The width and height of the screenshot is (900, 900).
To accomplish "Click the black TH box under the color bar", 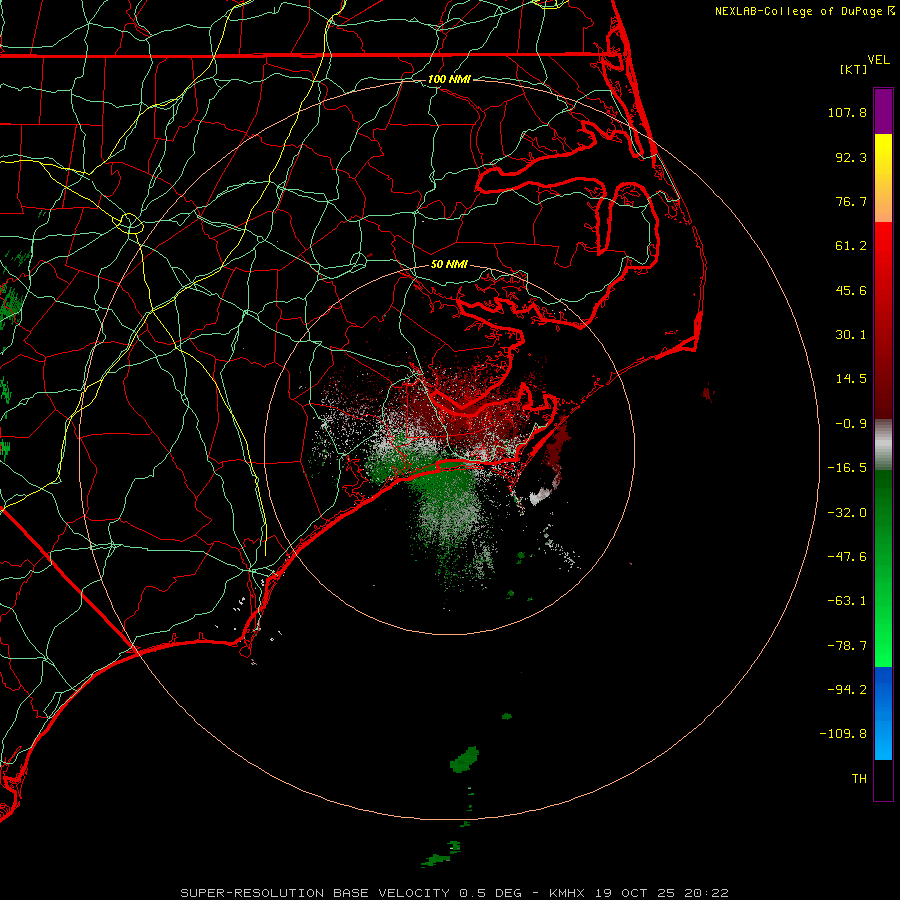I will click(x=883, y=780).
